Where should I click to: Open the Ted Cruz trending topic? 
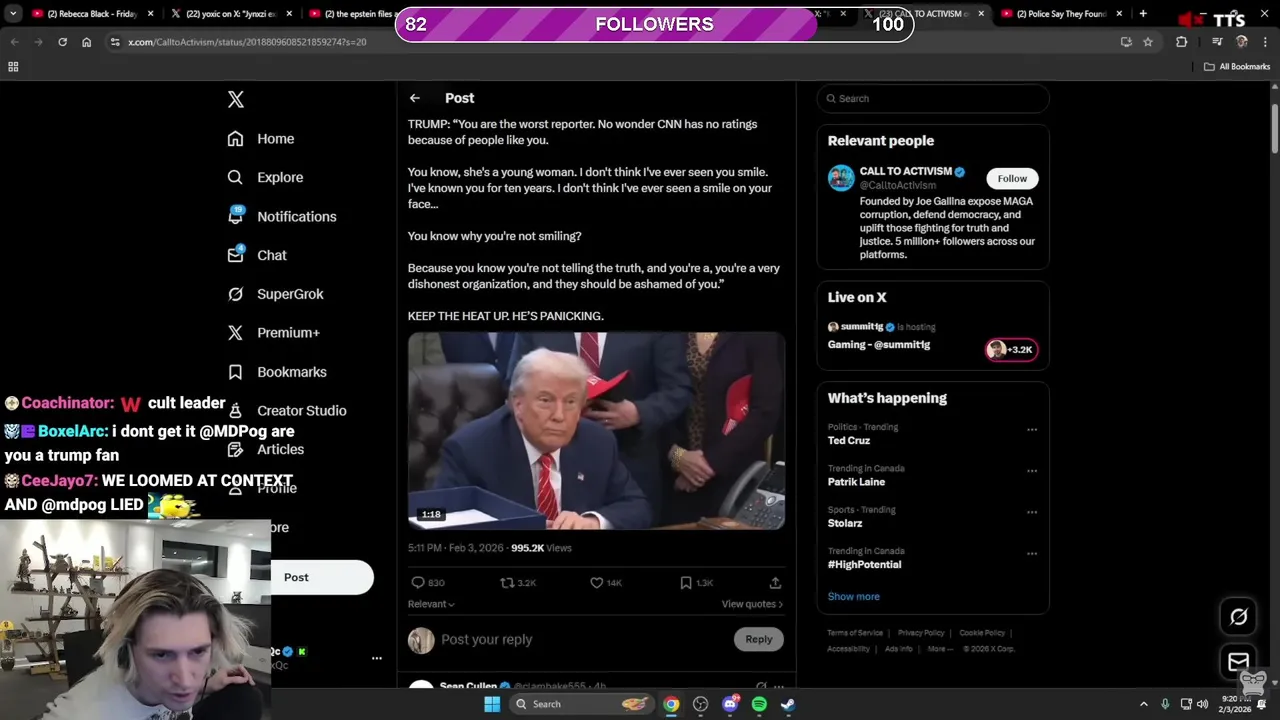tap(849, 441)
